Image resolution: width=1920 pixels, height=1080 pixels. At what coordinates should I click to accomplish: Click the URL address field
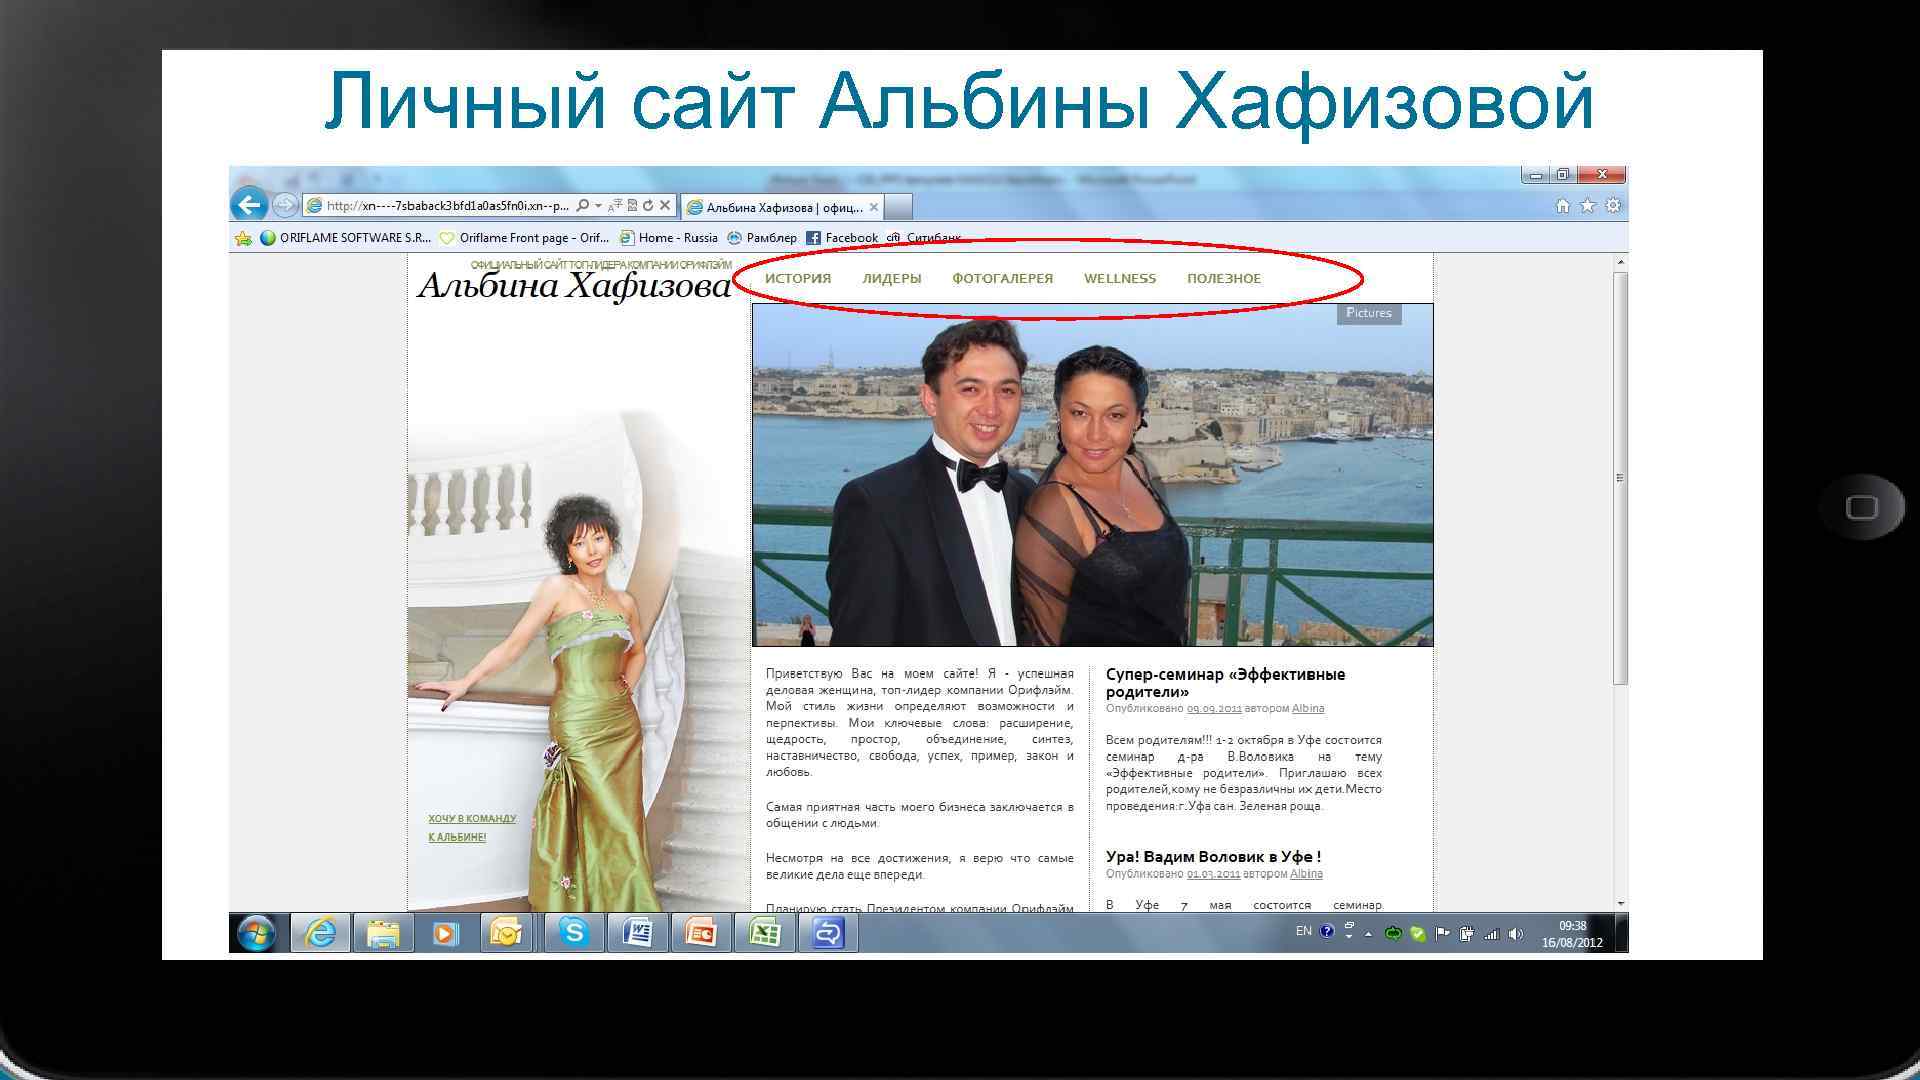tap(445, 206)
